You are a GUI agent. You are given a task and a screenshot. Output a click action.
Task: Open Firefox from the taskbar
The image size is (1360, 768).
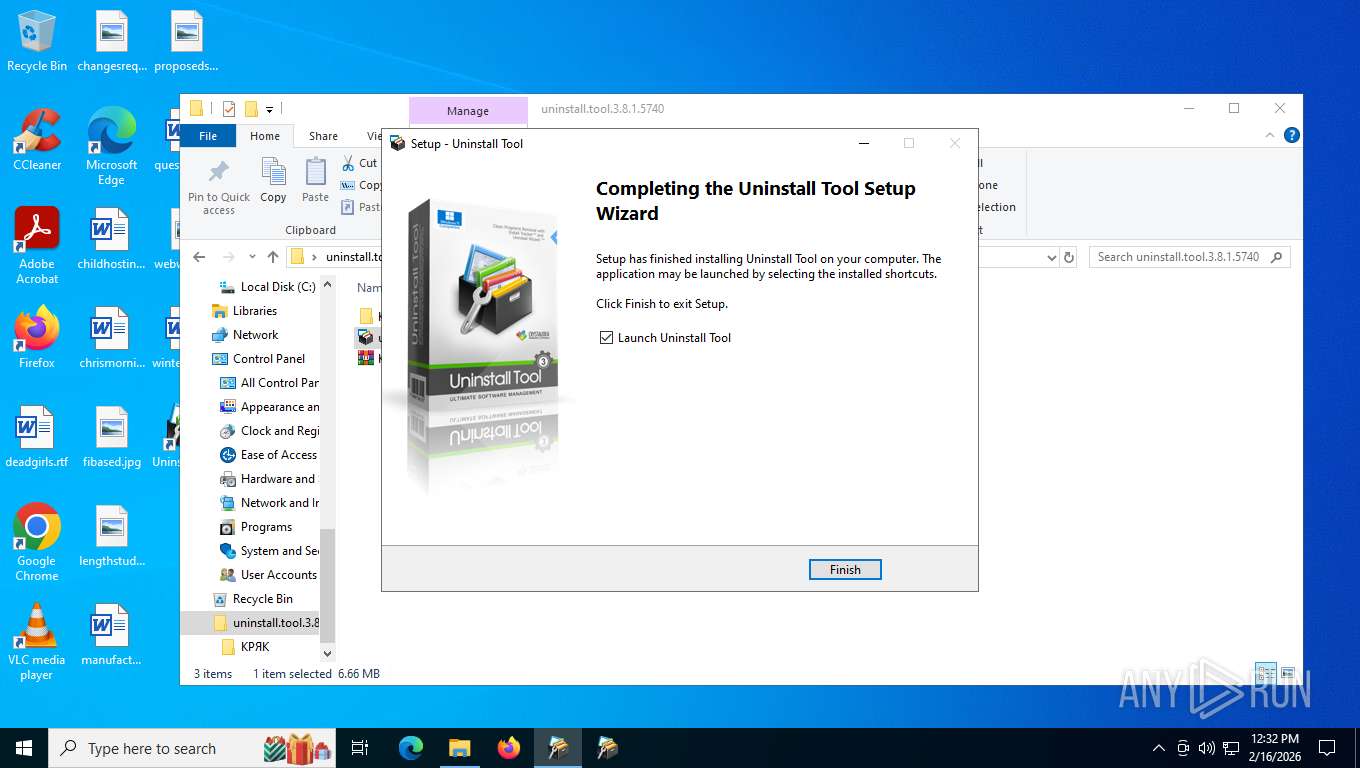[509, 748]
